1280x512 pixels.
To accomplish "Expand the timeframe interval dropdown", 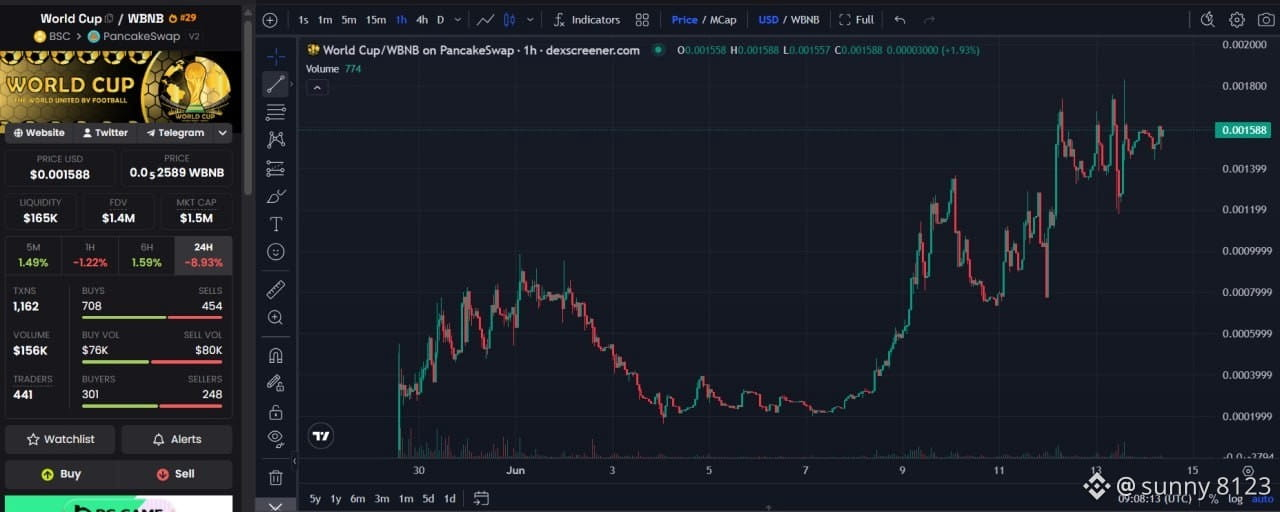I will click(458, 20).
